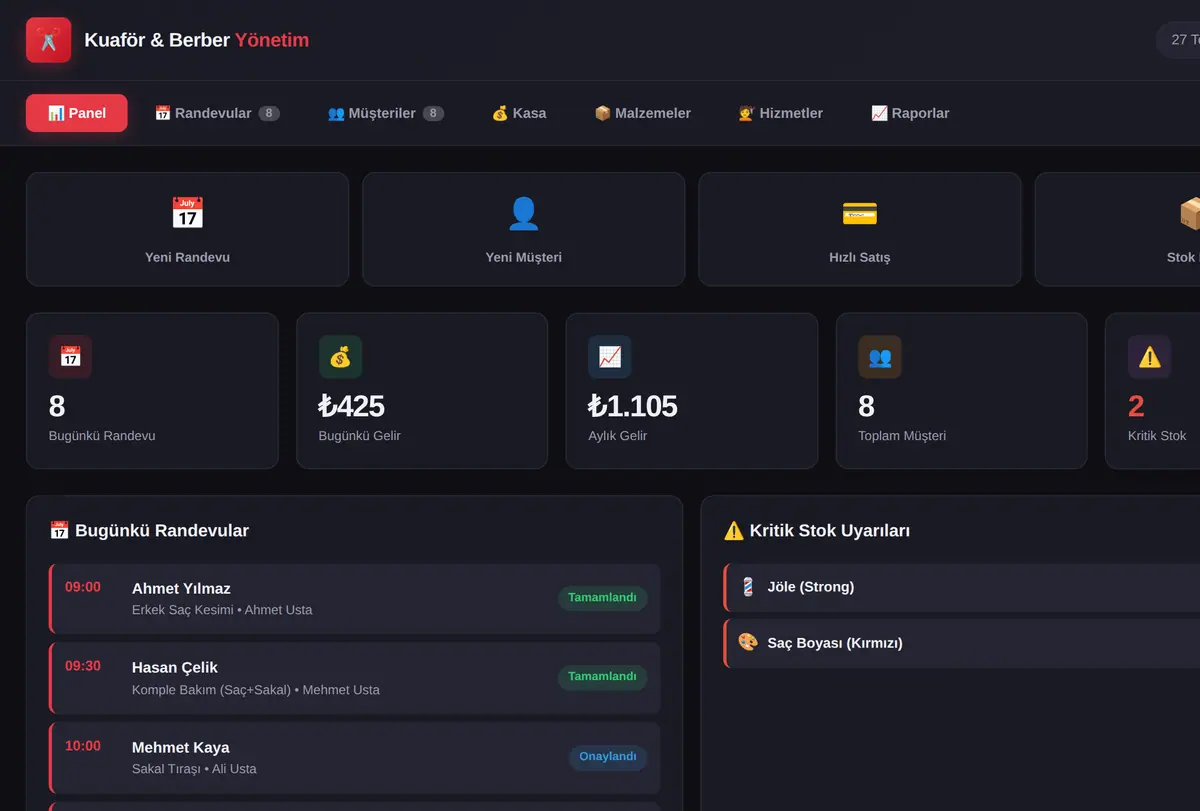Click the ₺425 Bugünkü Gelir value
This screenshot has width=1200, height=811.
[351, 406]
